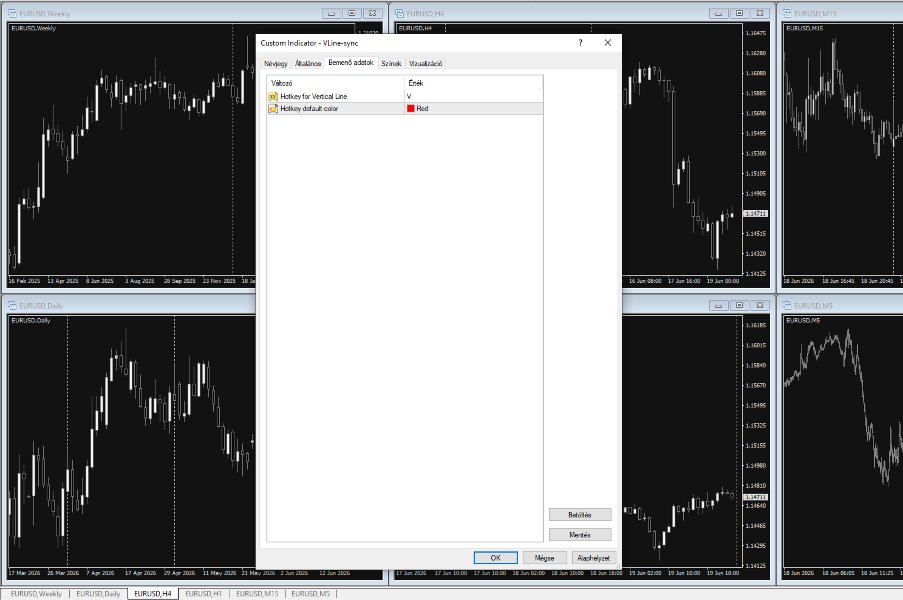The height and width of the screenshot is (600, 903).
Task: Select the Hotkey for Vertical Line row
Action: pos(405,96)
